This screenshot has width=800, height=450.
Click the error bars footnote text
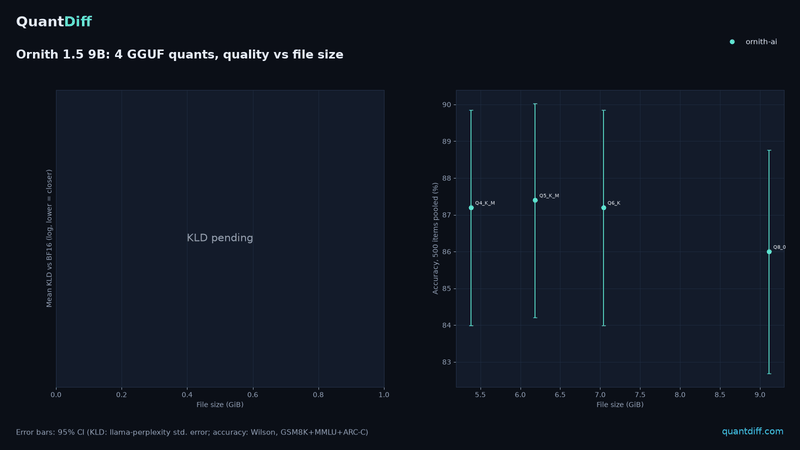(x=192, y=432)
